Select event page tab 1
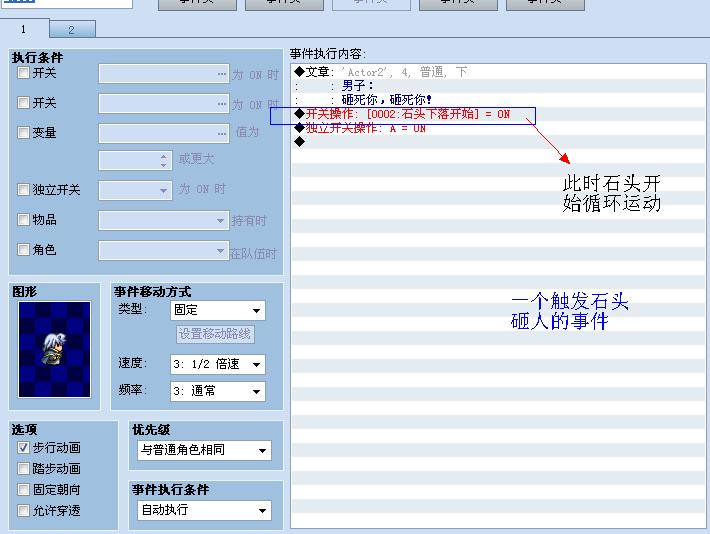 [24, 29]
